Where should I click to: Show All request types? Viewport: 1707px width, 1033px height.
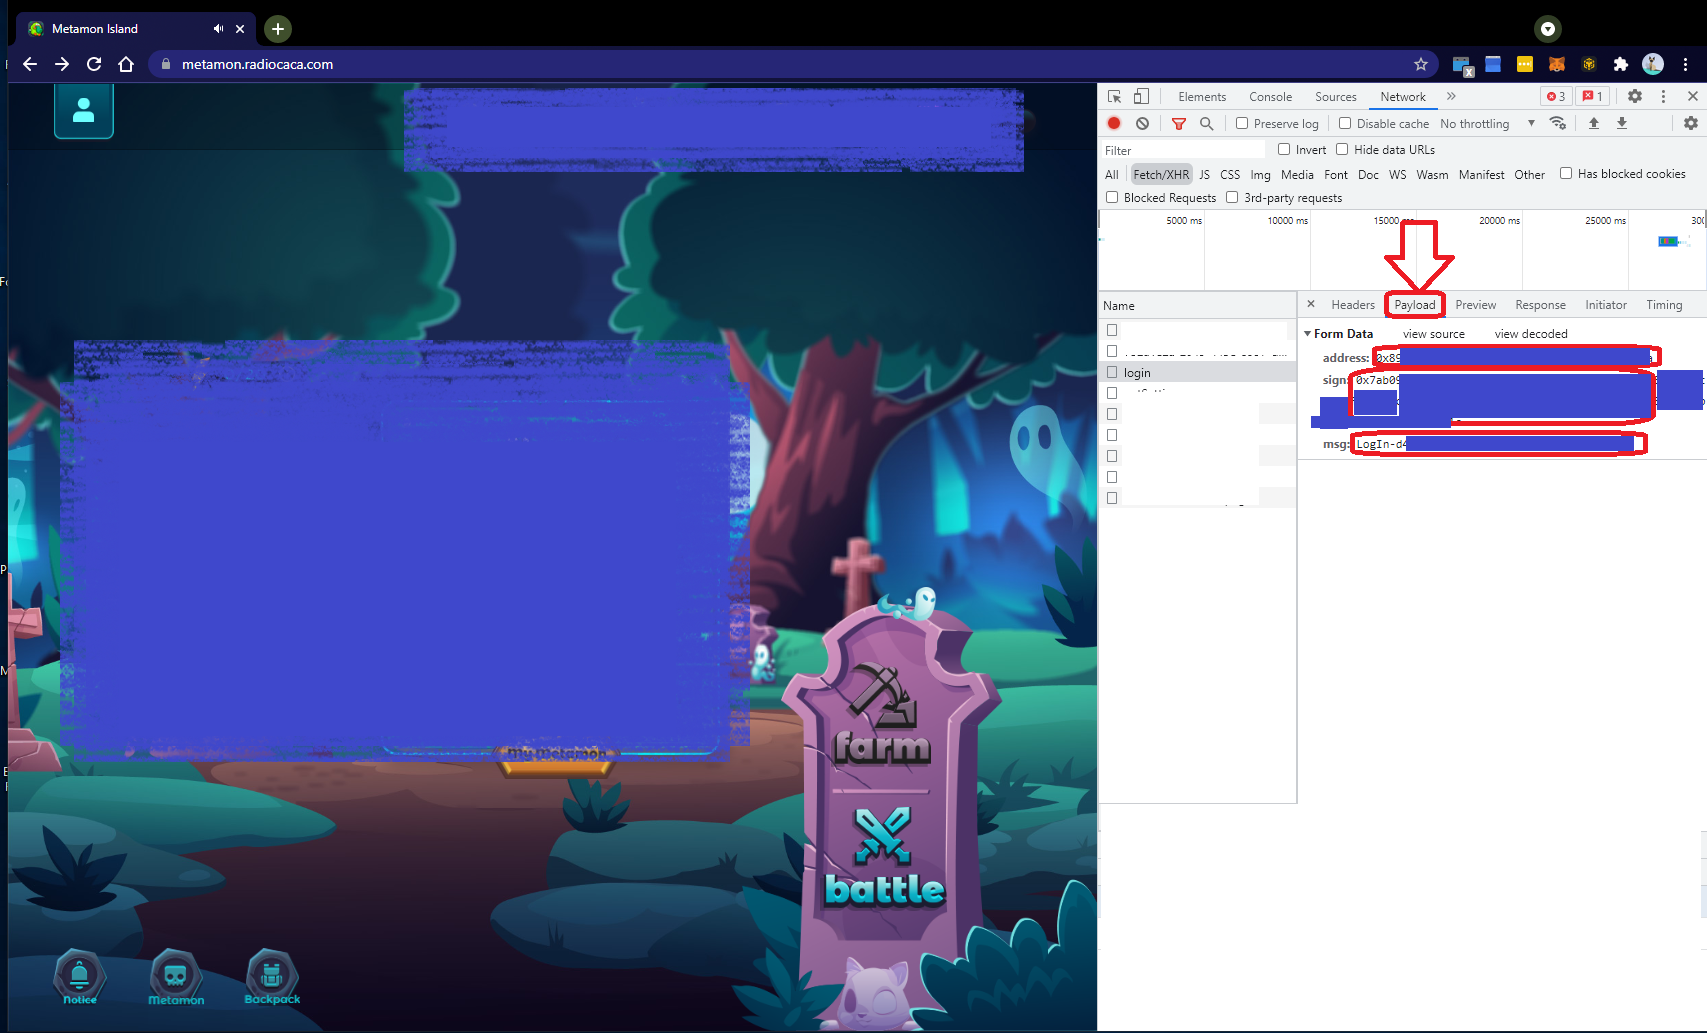[1111, 174]
